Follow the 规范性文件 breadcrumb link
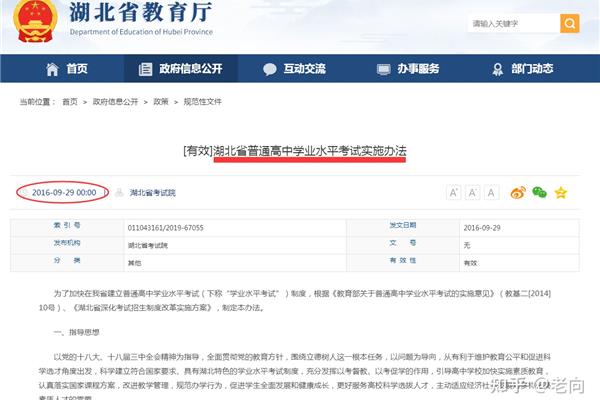The height and width of the screenshot is (400, 600). (x=202, y=102)
